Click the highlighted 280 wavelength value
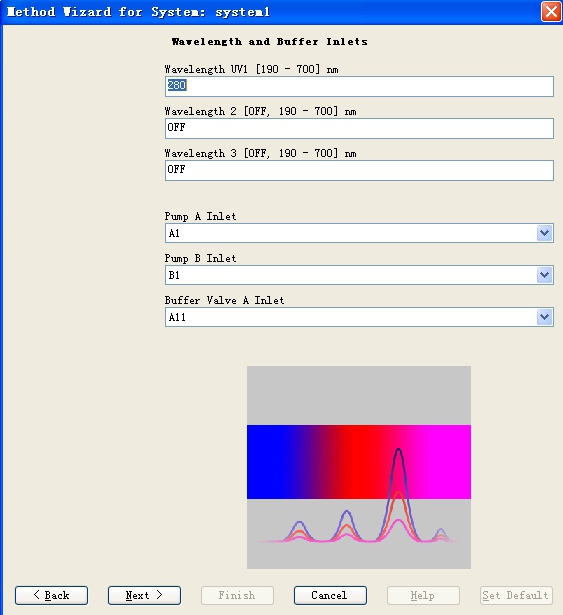The width and height of the screenshot is (563, 615). pyautogui.click(x=177, y=85)
